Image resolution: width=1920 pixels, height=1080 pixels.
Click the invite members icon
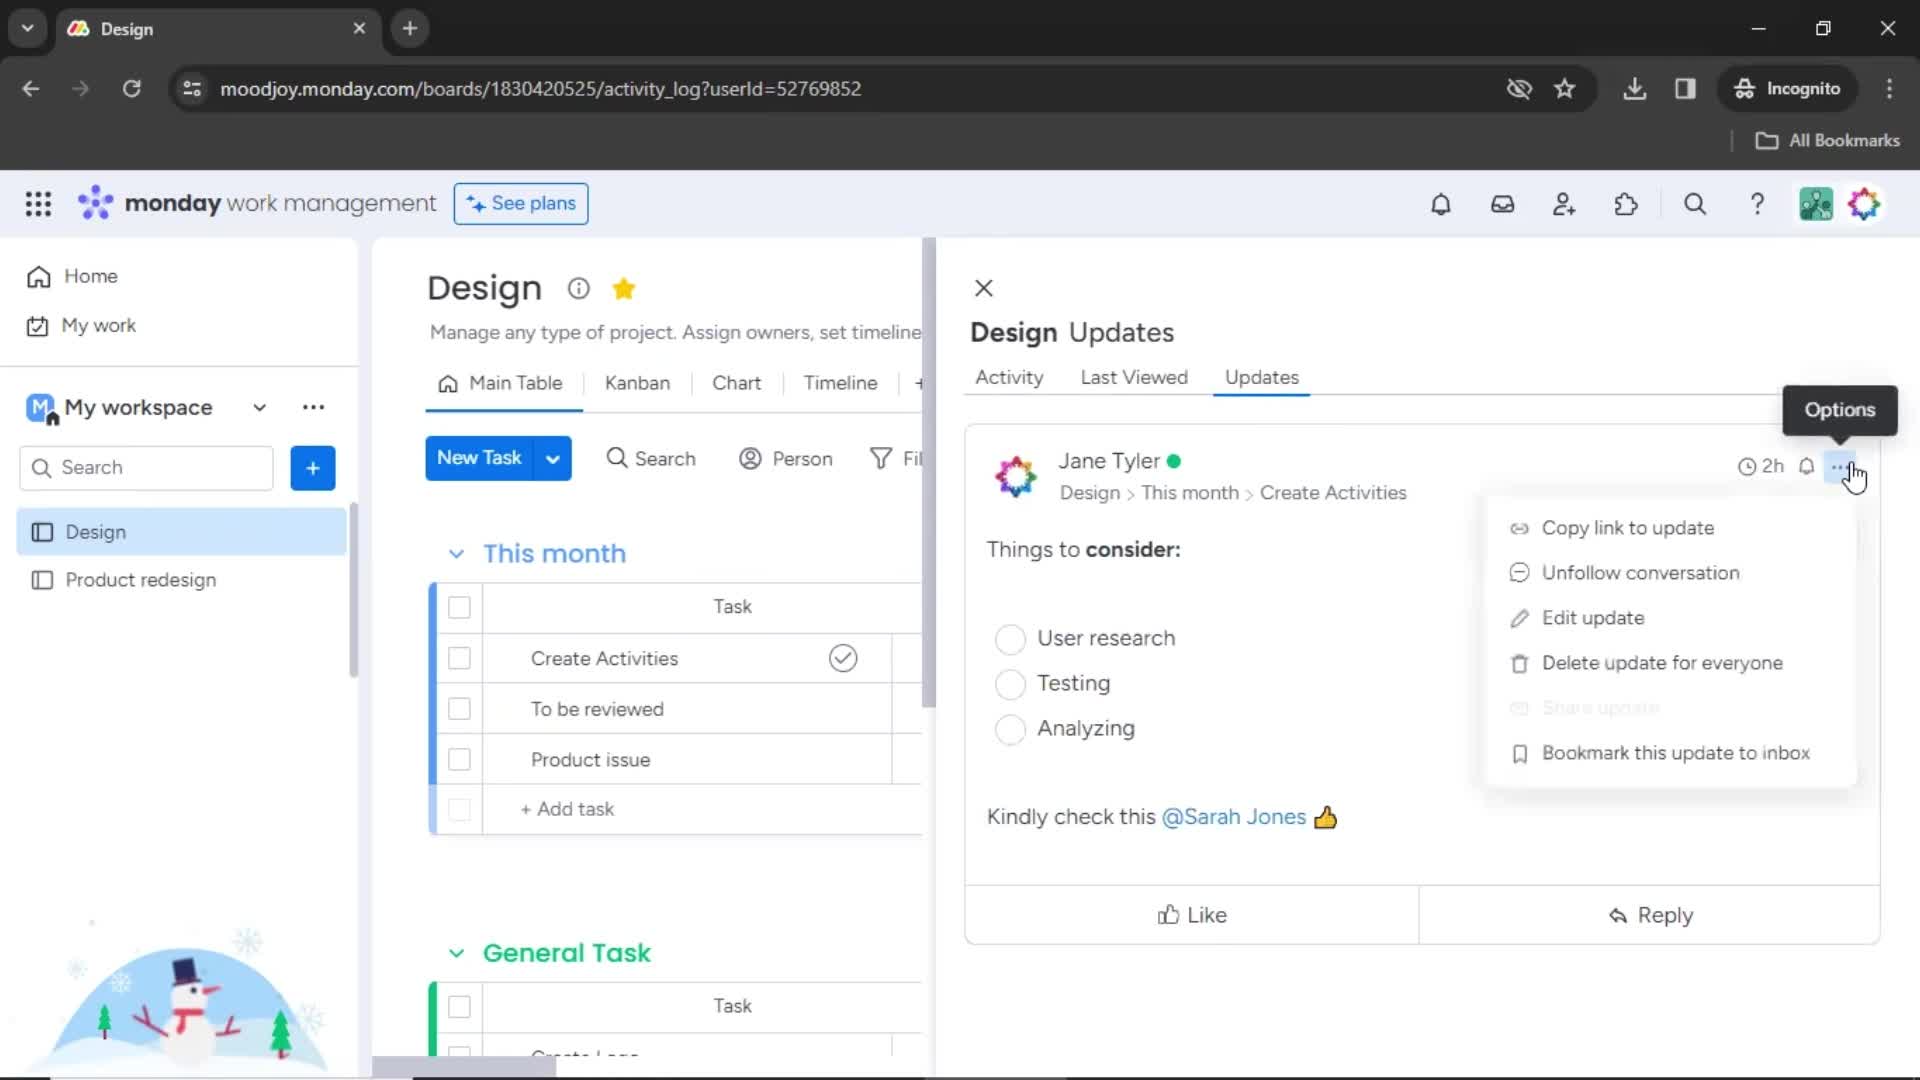[x=1564, y=204]
